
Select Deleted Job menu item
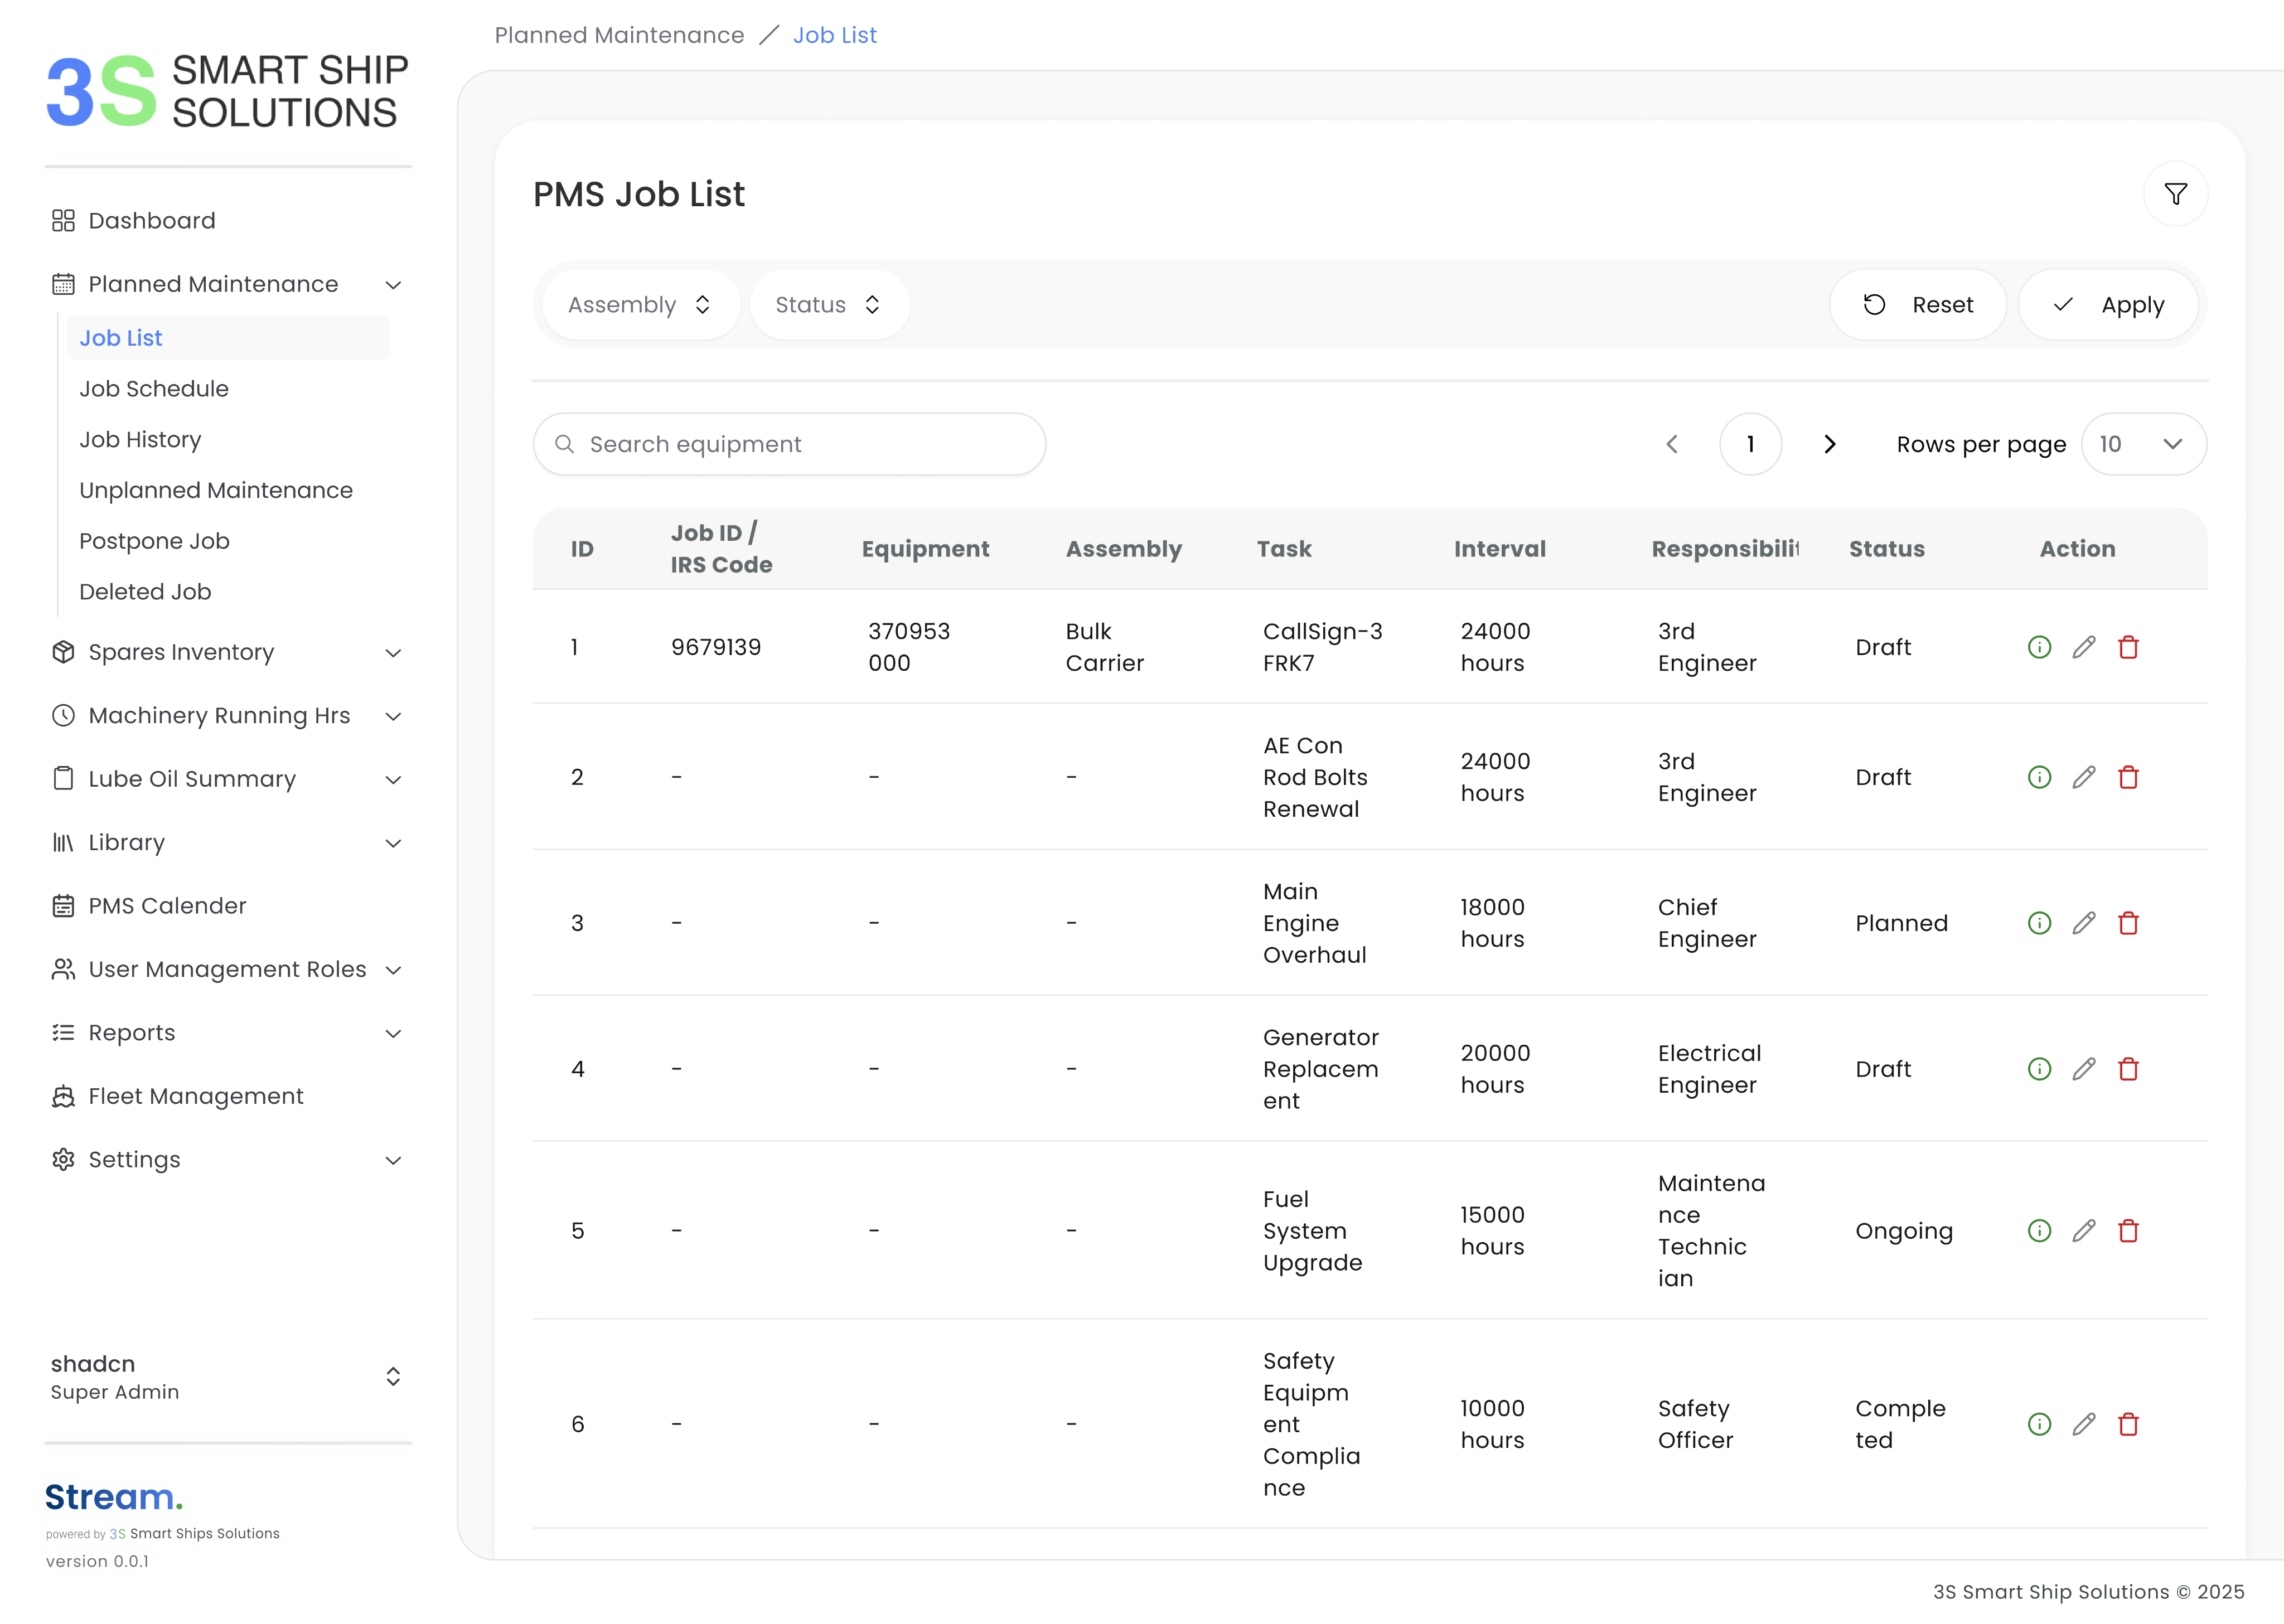[x=145, y=592]
